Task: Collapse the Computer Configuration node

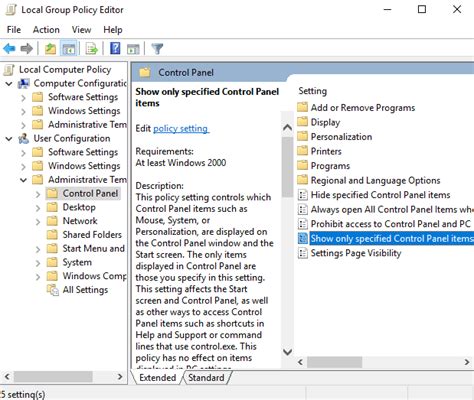Action: coord(9,83)
